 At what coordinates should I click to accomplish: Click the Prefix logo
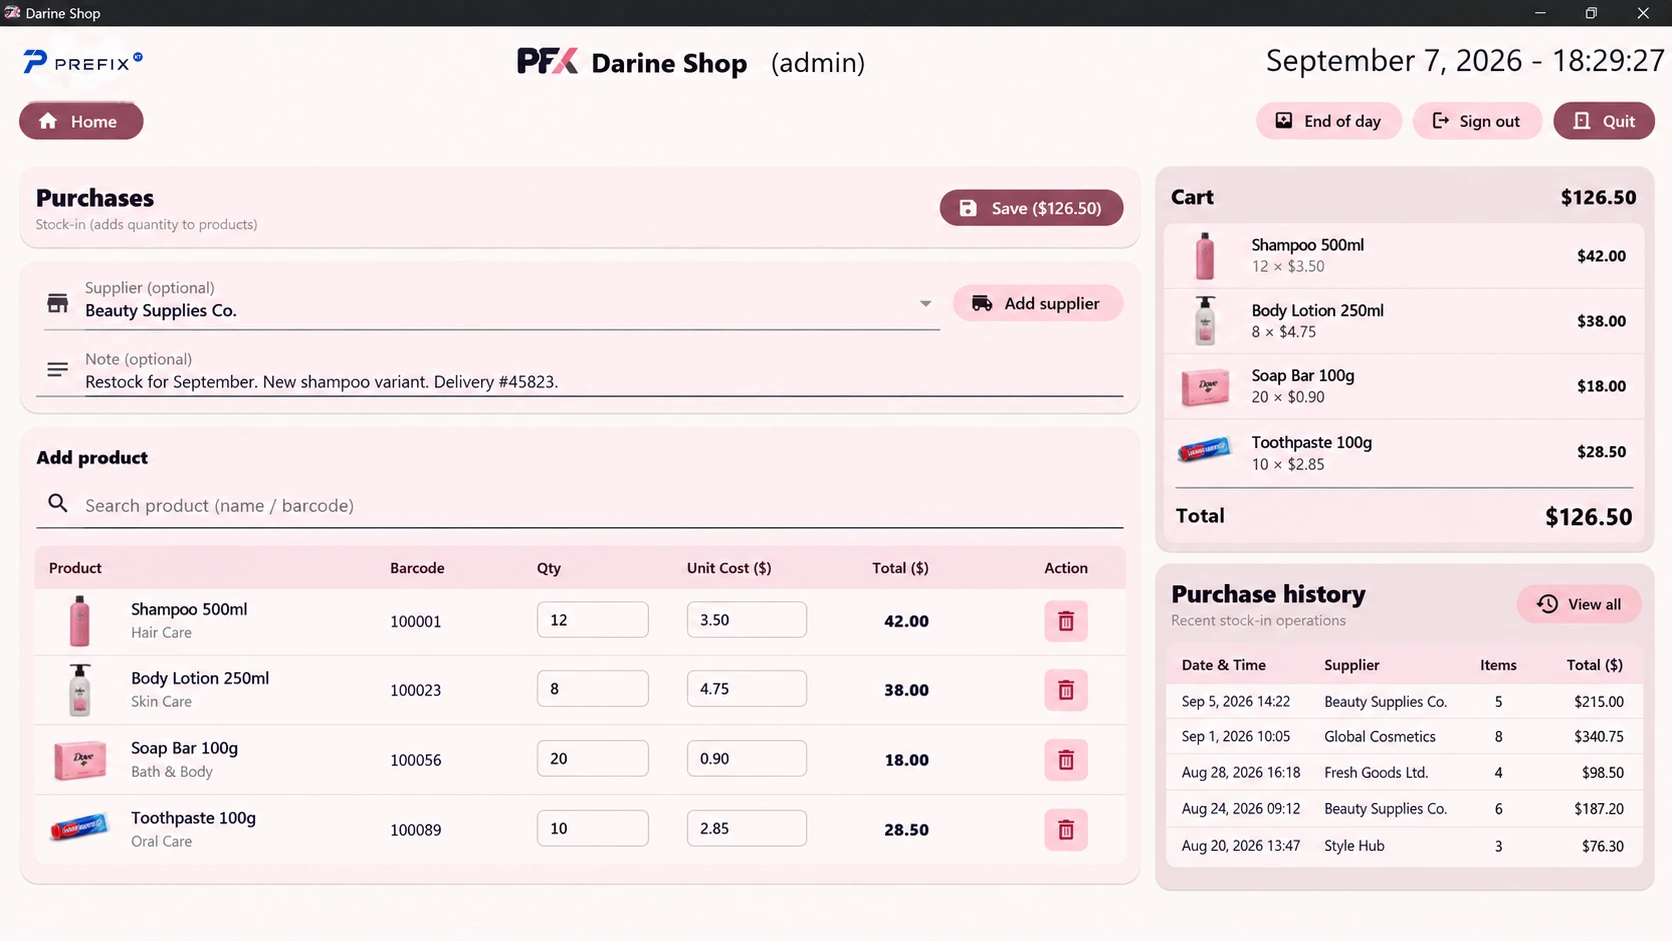[x=83, y=62]
